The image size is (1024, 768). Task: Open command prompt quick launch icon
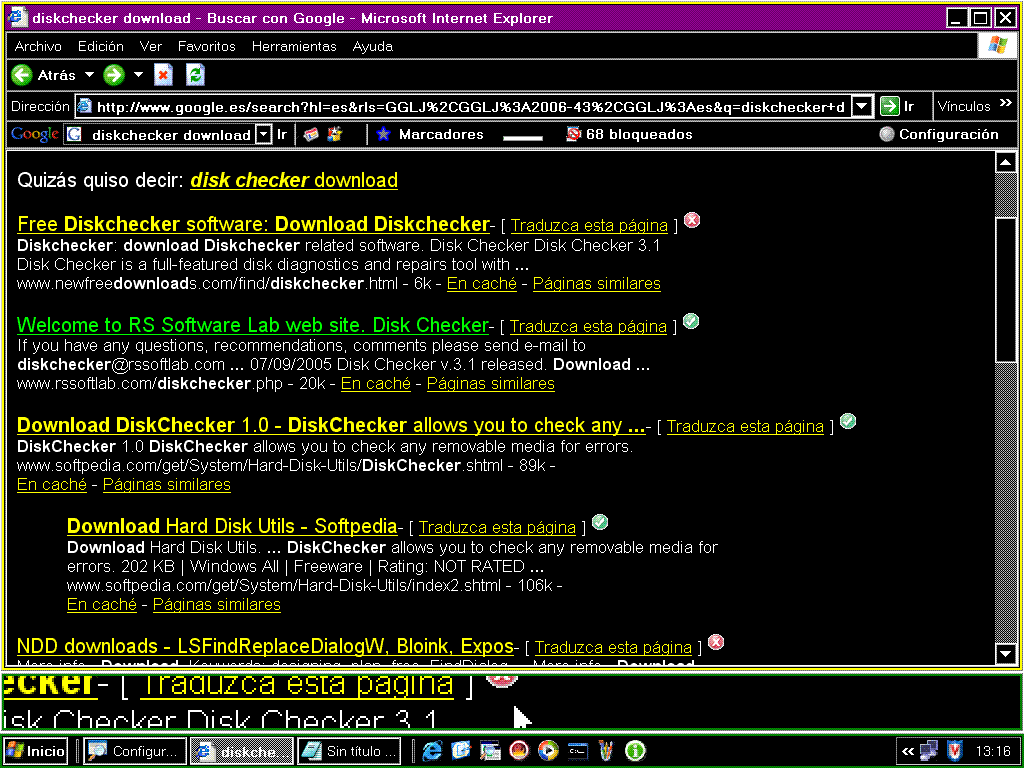577,751
